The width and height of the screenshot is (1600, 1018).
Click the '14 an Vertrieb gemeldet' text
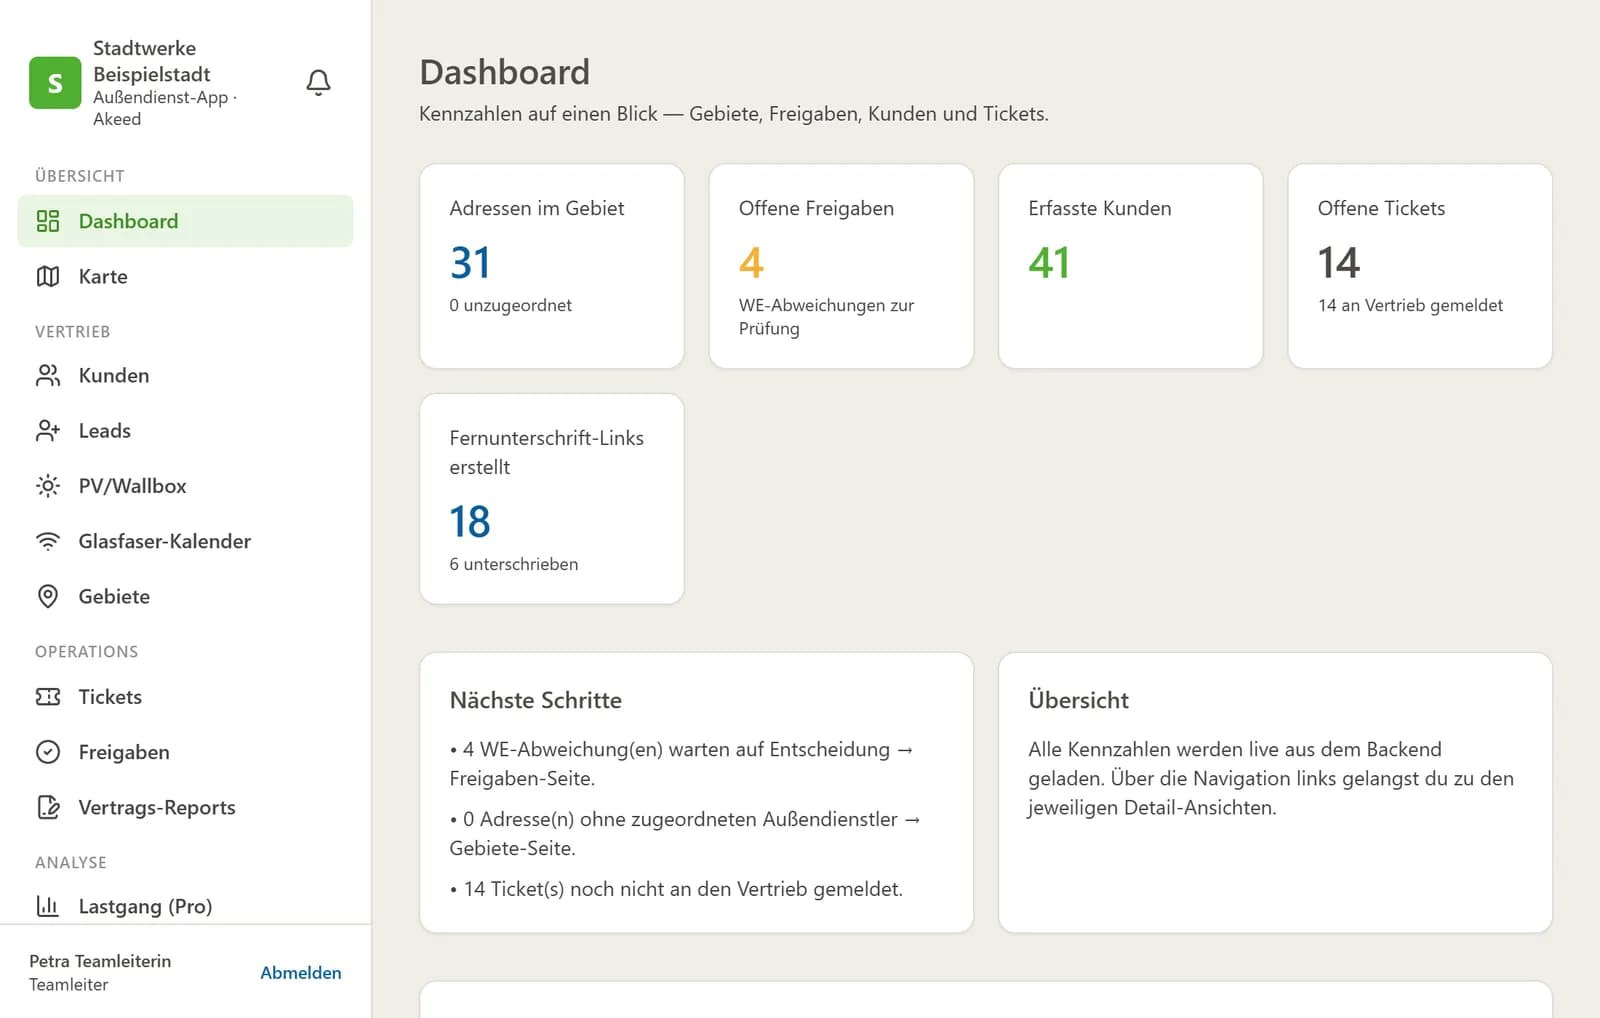[1410, 305]
